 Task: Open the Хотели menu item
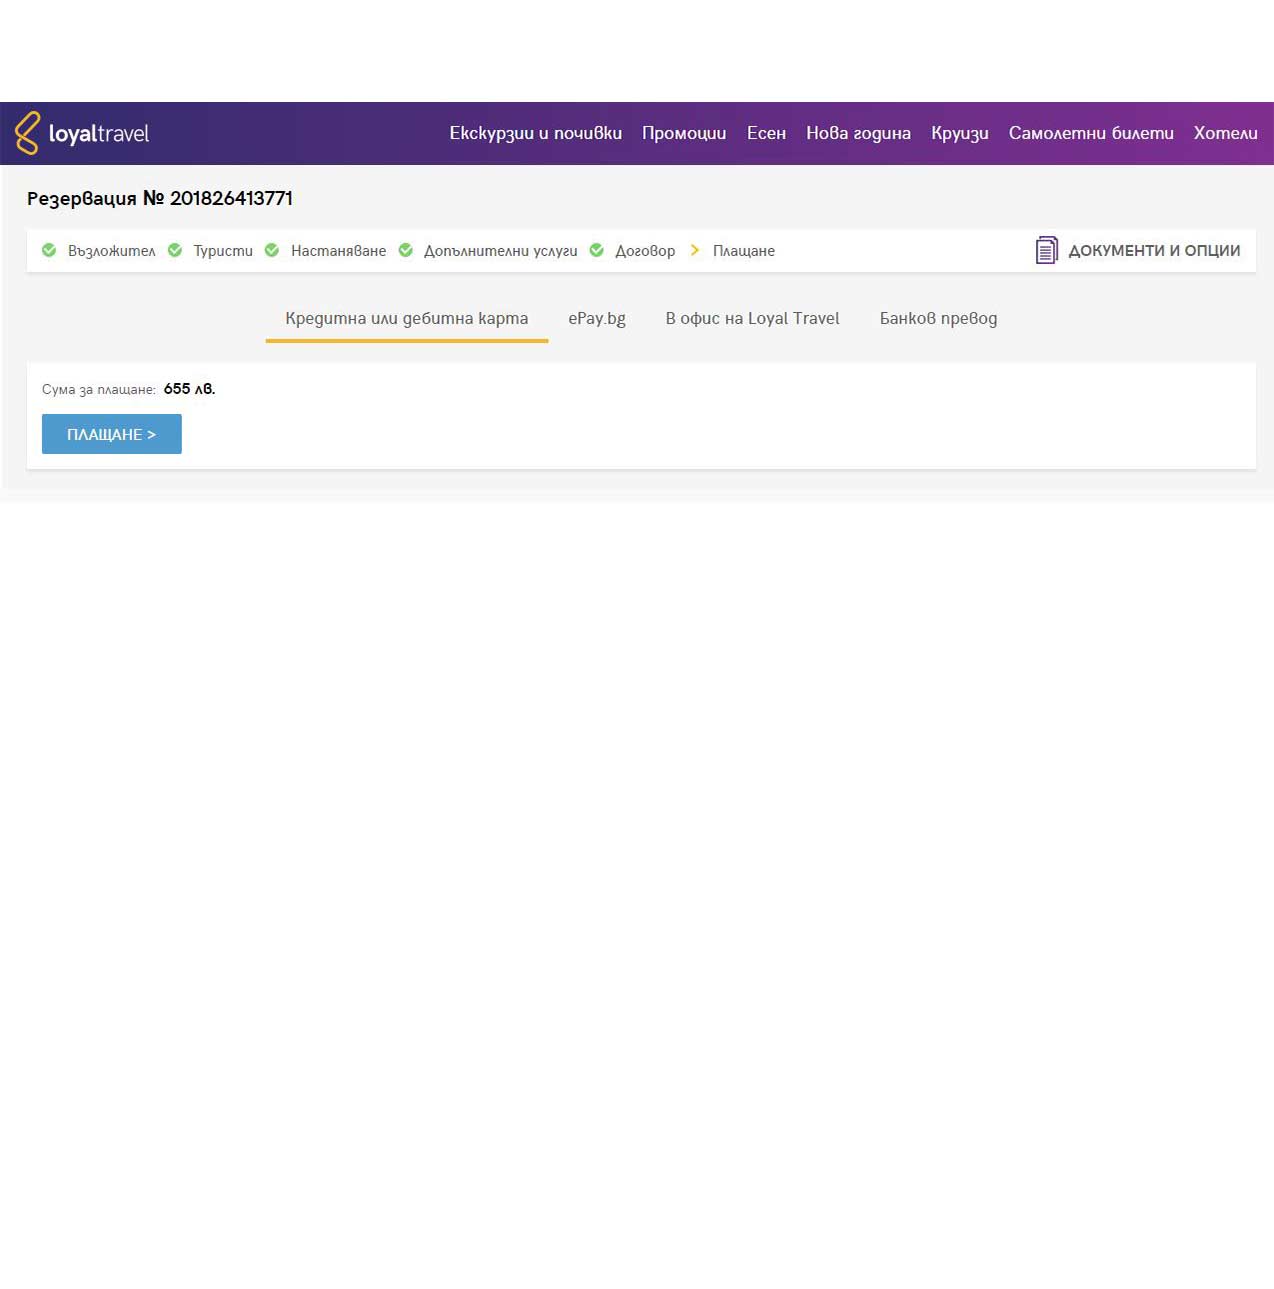click(x=1225, y=133)
